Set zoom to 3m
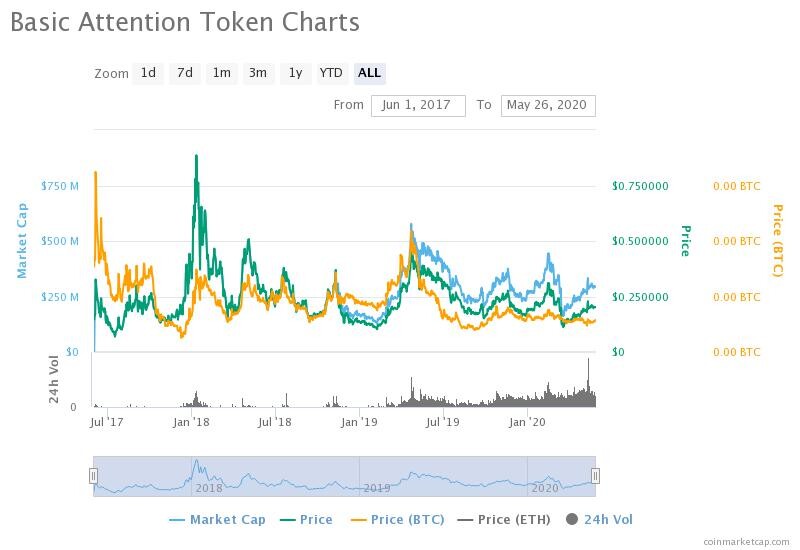The width and height of the screenshot is (800, 550). coord(258,73)
